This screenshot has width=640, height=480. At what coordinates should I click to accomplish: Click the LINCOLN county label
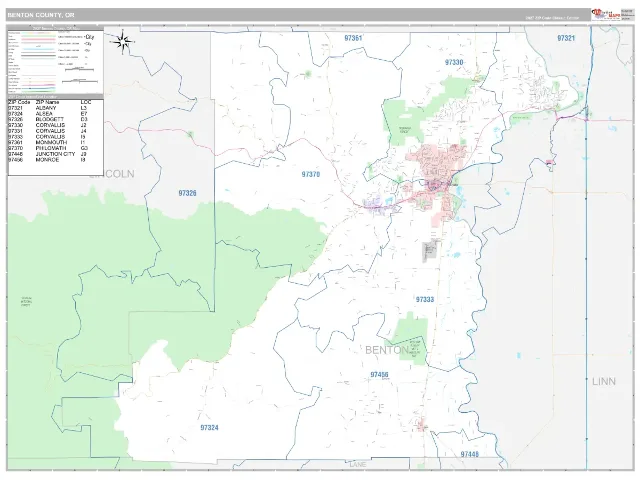(x=112, y=174)
